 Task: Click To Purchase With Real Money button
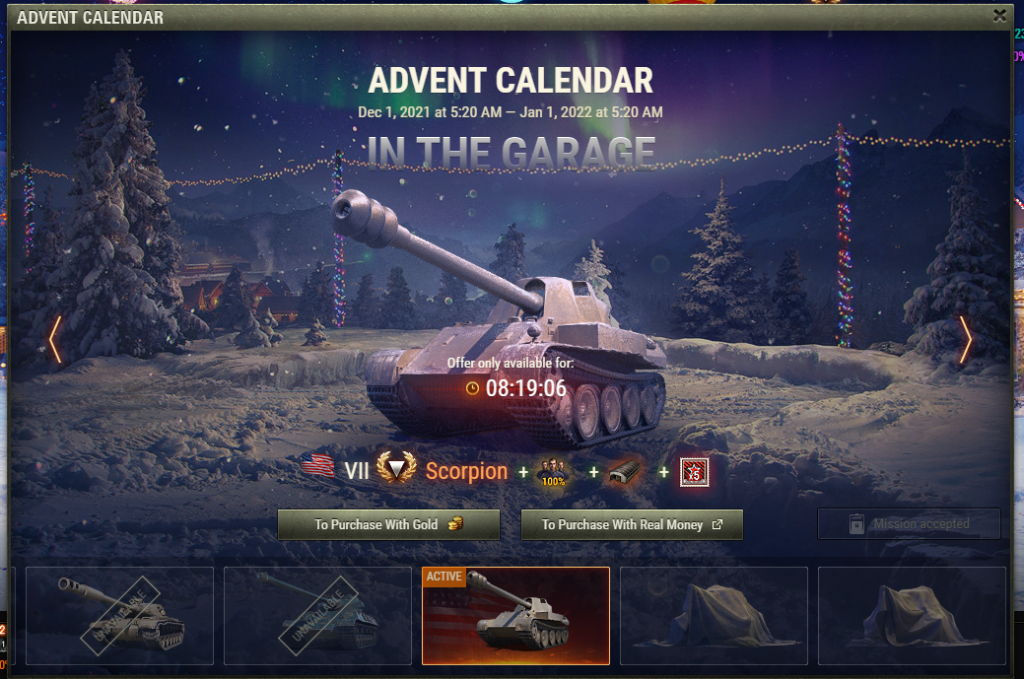pyautogui.click(x=632, y=524)
